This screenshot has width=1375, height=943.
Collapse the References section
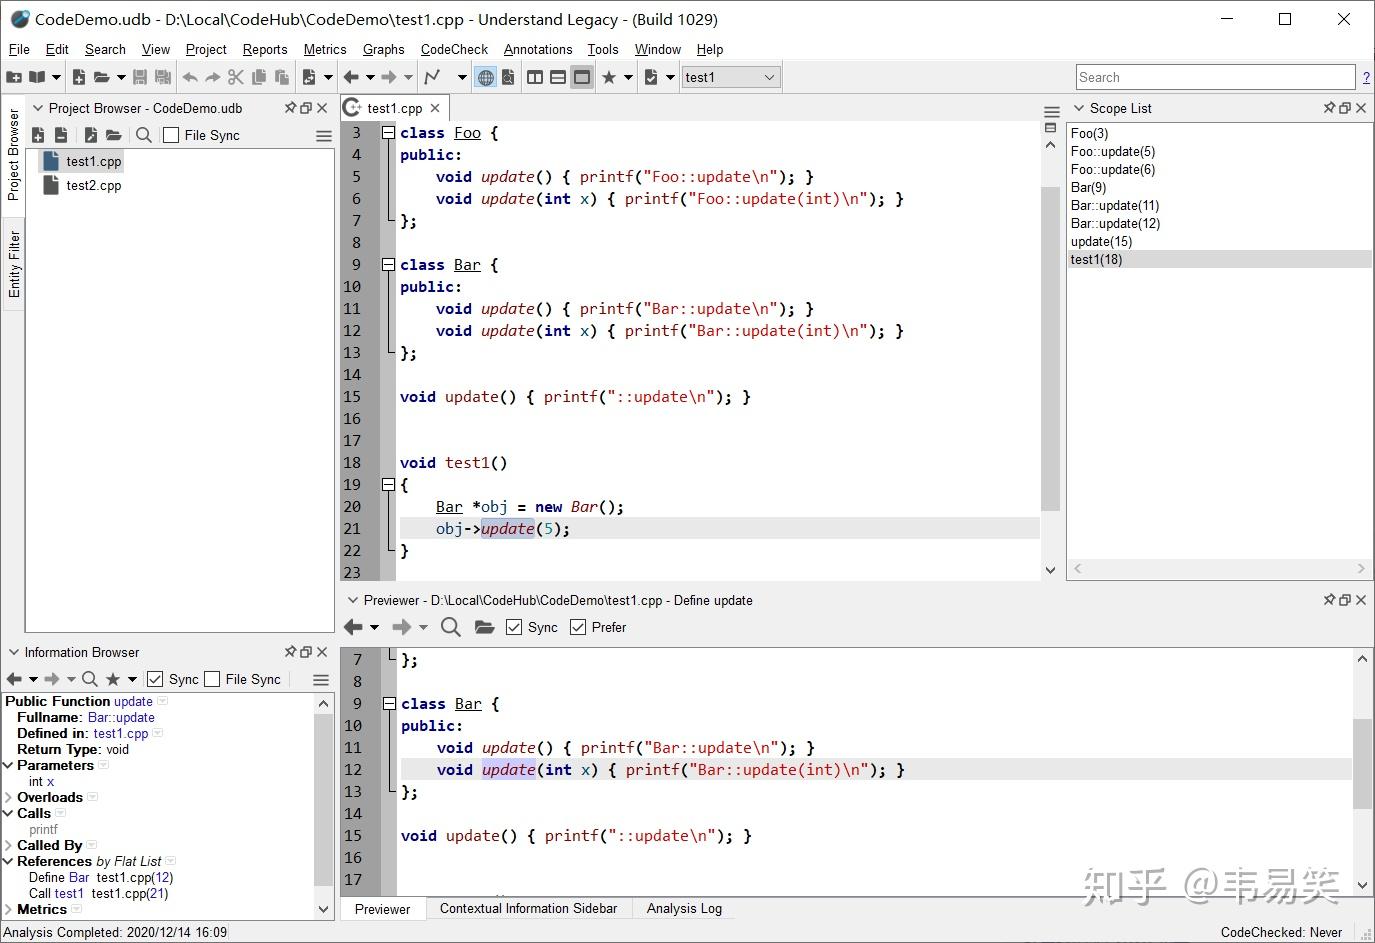(x=9, y=861)
